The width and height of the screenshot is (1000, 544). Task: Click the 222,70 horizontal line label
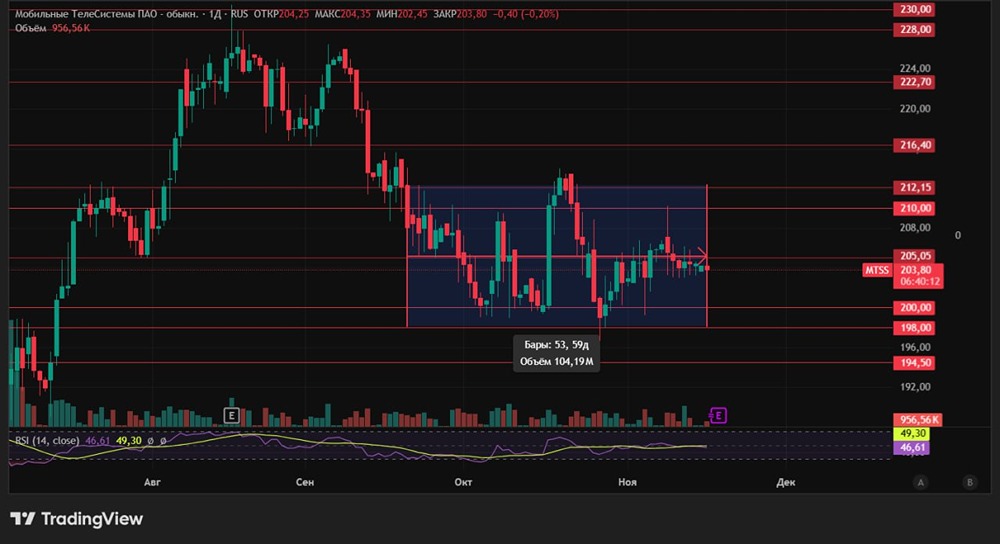[x=915, y=82]
